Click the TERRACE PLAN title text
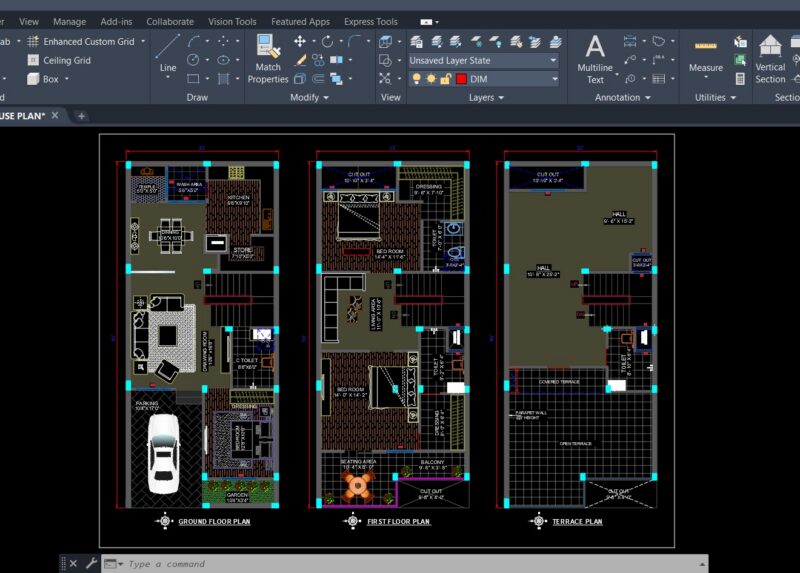This screenshot has height=573, width=800. point(577,521)
